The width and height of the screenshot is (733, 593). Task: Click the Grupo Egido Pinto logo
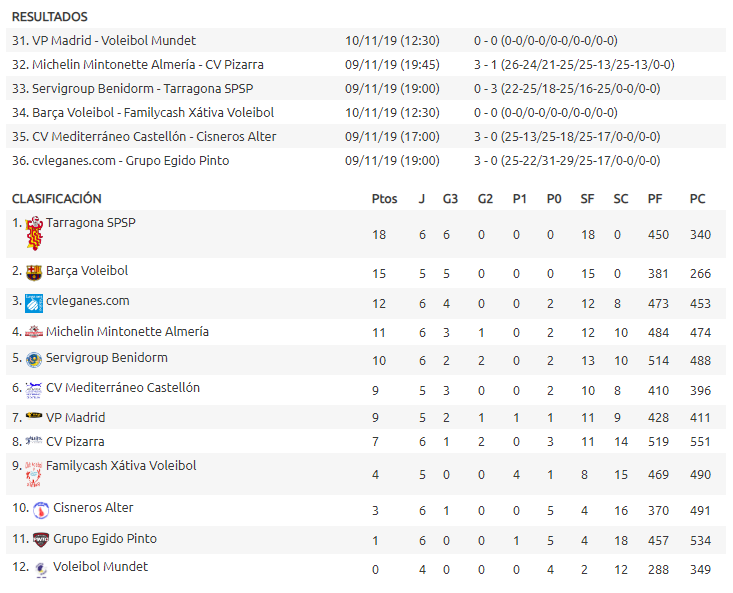tap(41, 540)
